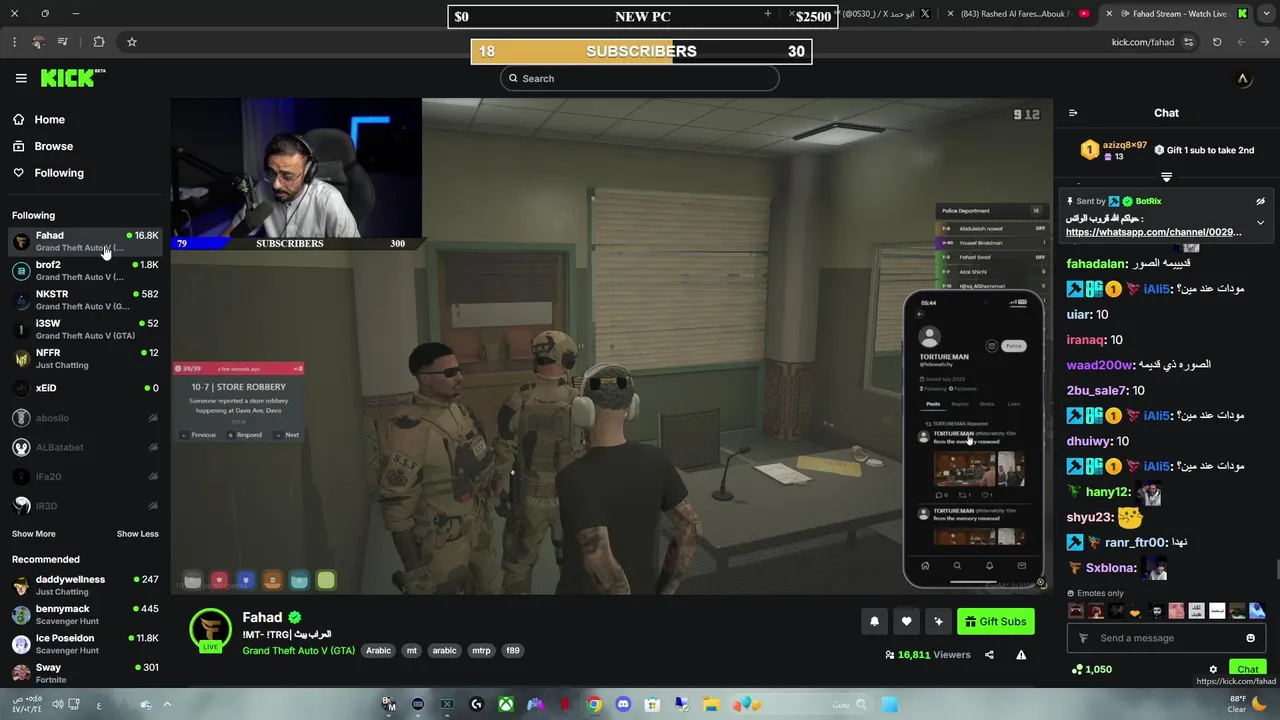Screen dimensions: 1280x720
Task: Open offline channel aboslio
Action: 85,418
